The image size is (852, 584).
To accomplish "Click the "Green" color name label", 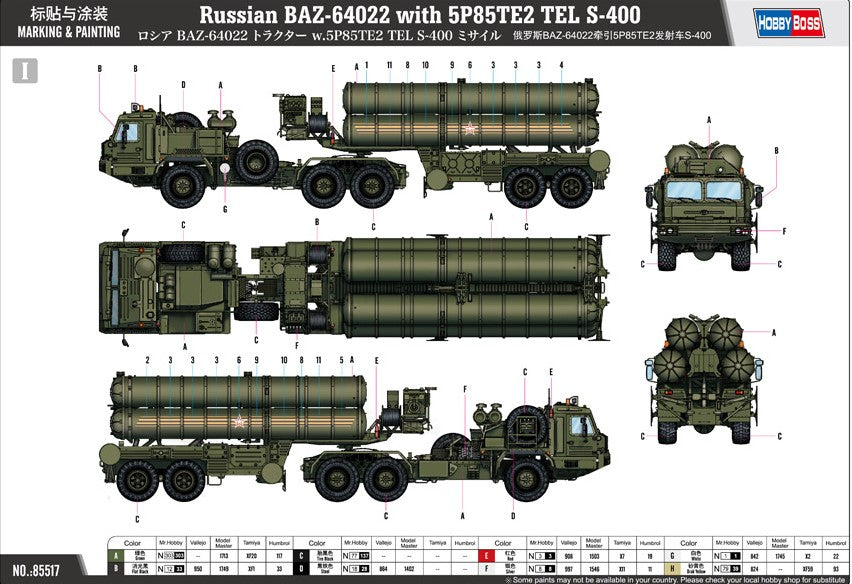I will click(x=140, y=558).
